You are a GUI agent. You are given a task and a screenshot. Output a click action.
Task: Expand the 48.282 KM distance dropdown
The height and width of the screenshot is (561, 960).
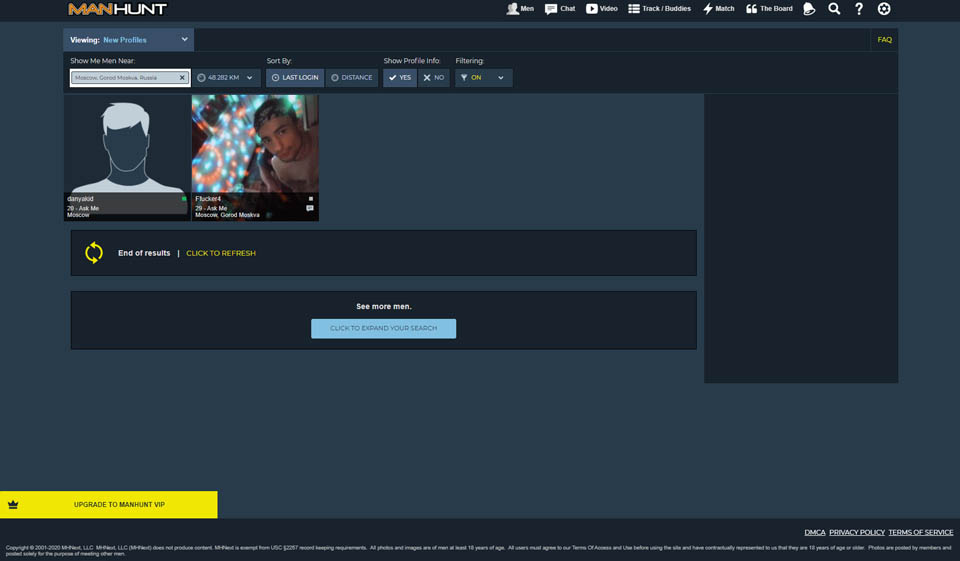[226, 78]
